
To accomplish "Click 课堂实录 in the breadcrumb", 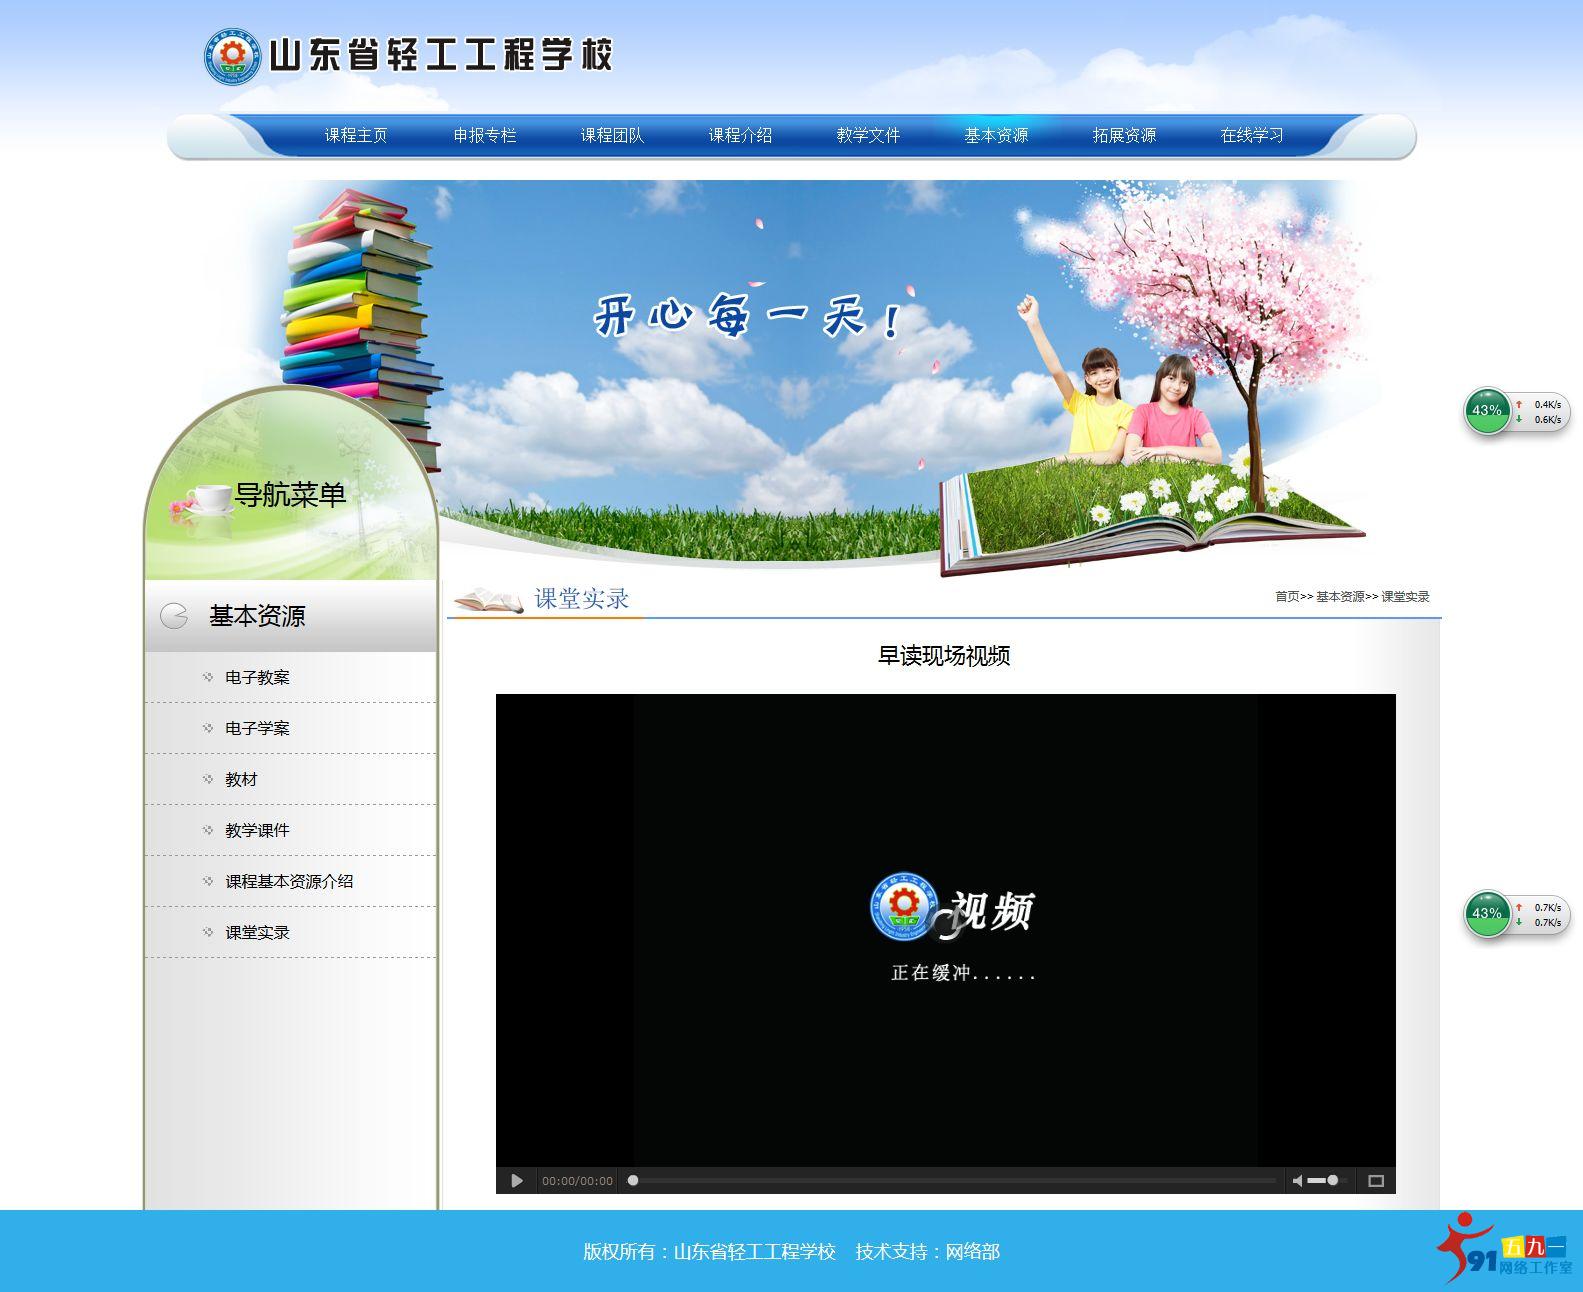I will pos(1406,596).
